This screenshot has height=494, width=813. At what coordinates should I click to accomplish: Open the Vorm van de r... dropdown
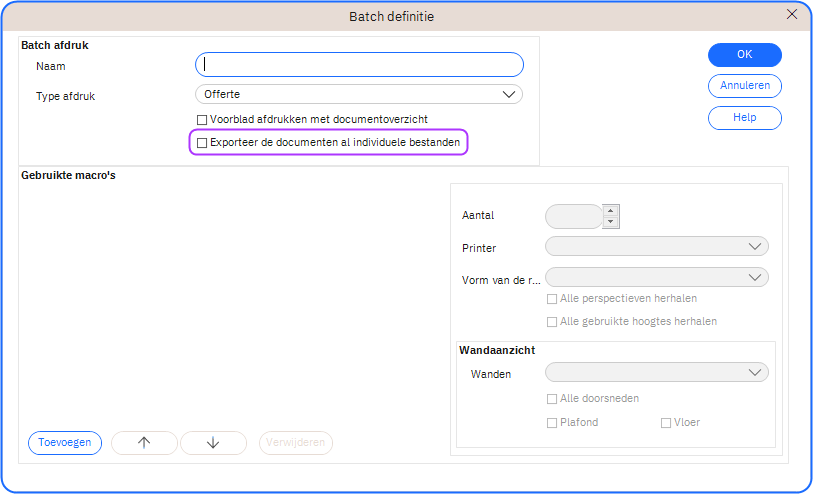coord(656,277)
